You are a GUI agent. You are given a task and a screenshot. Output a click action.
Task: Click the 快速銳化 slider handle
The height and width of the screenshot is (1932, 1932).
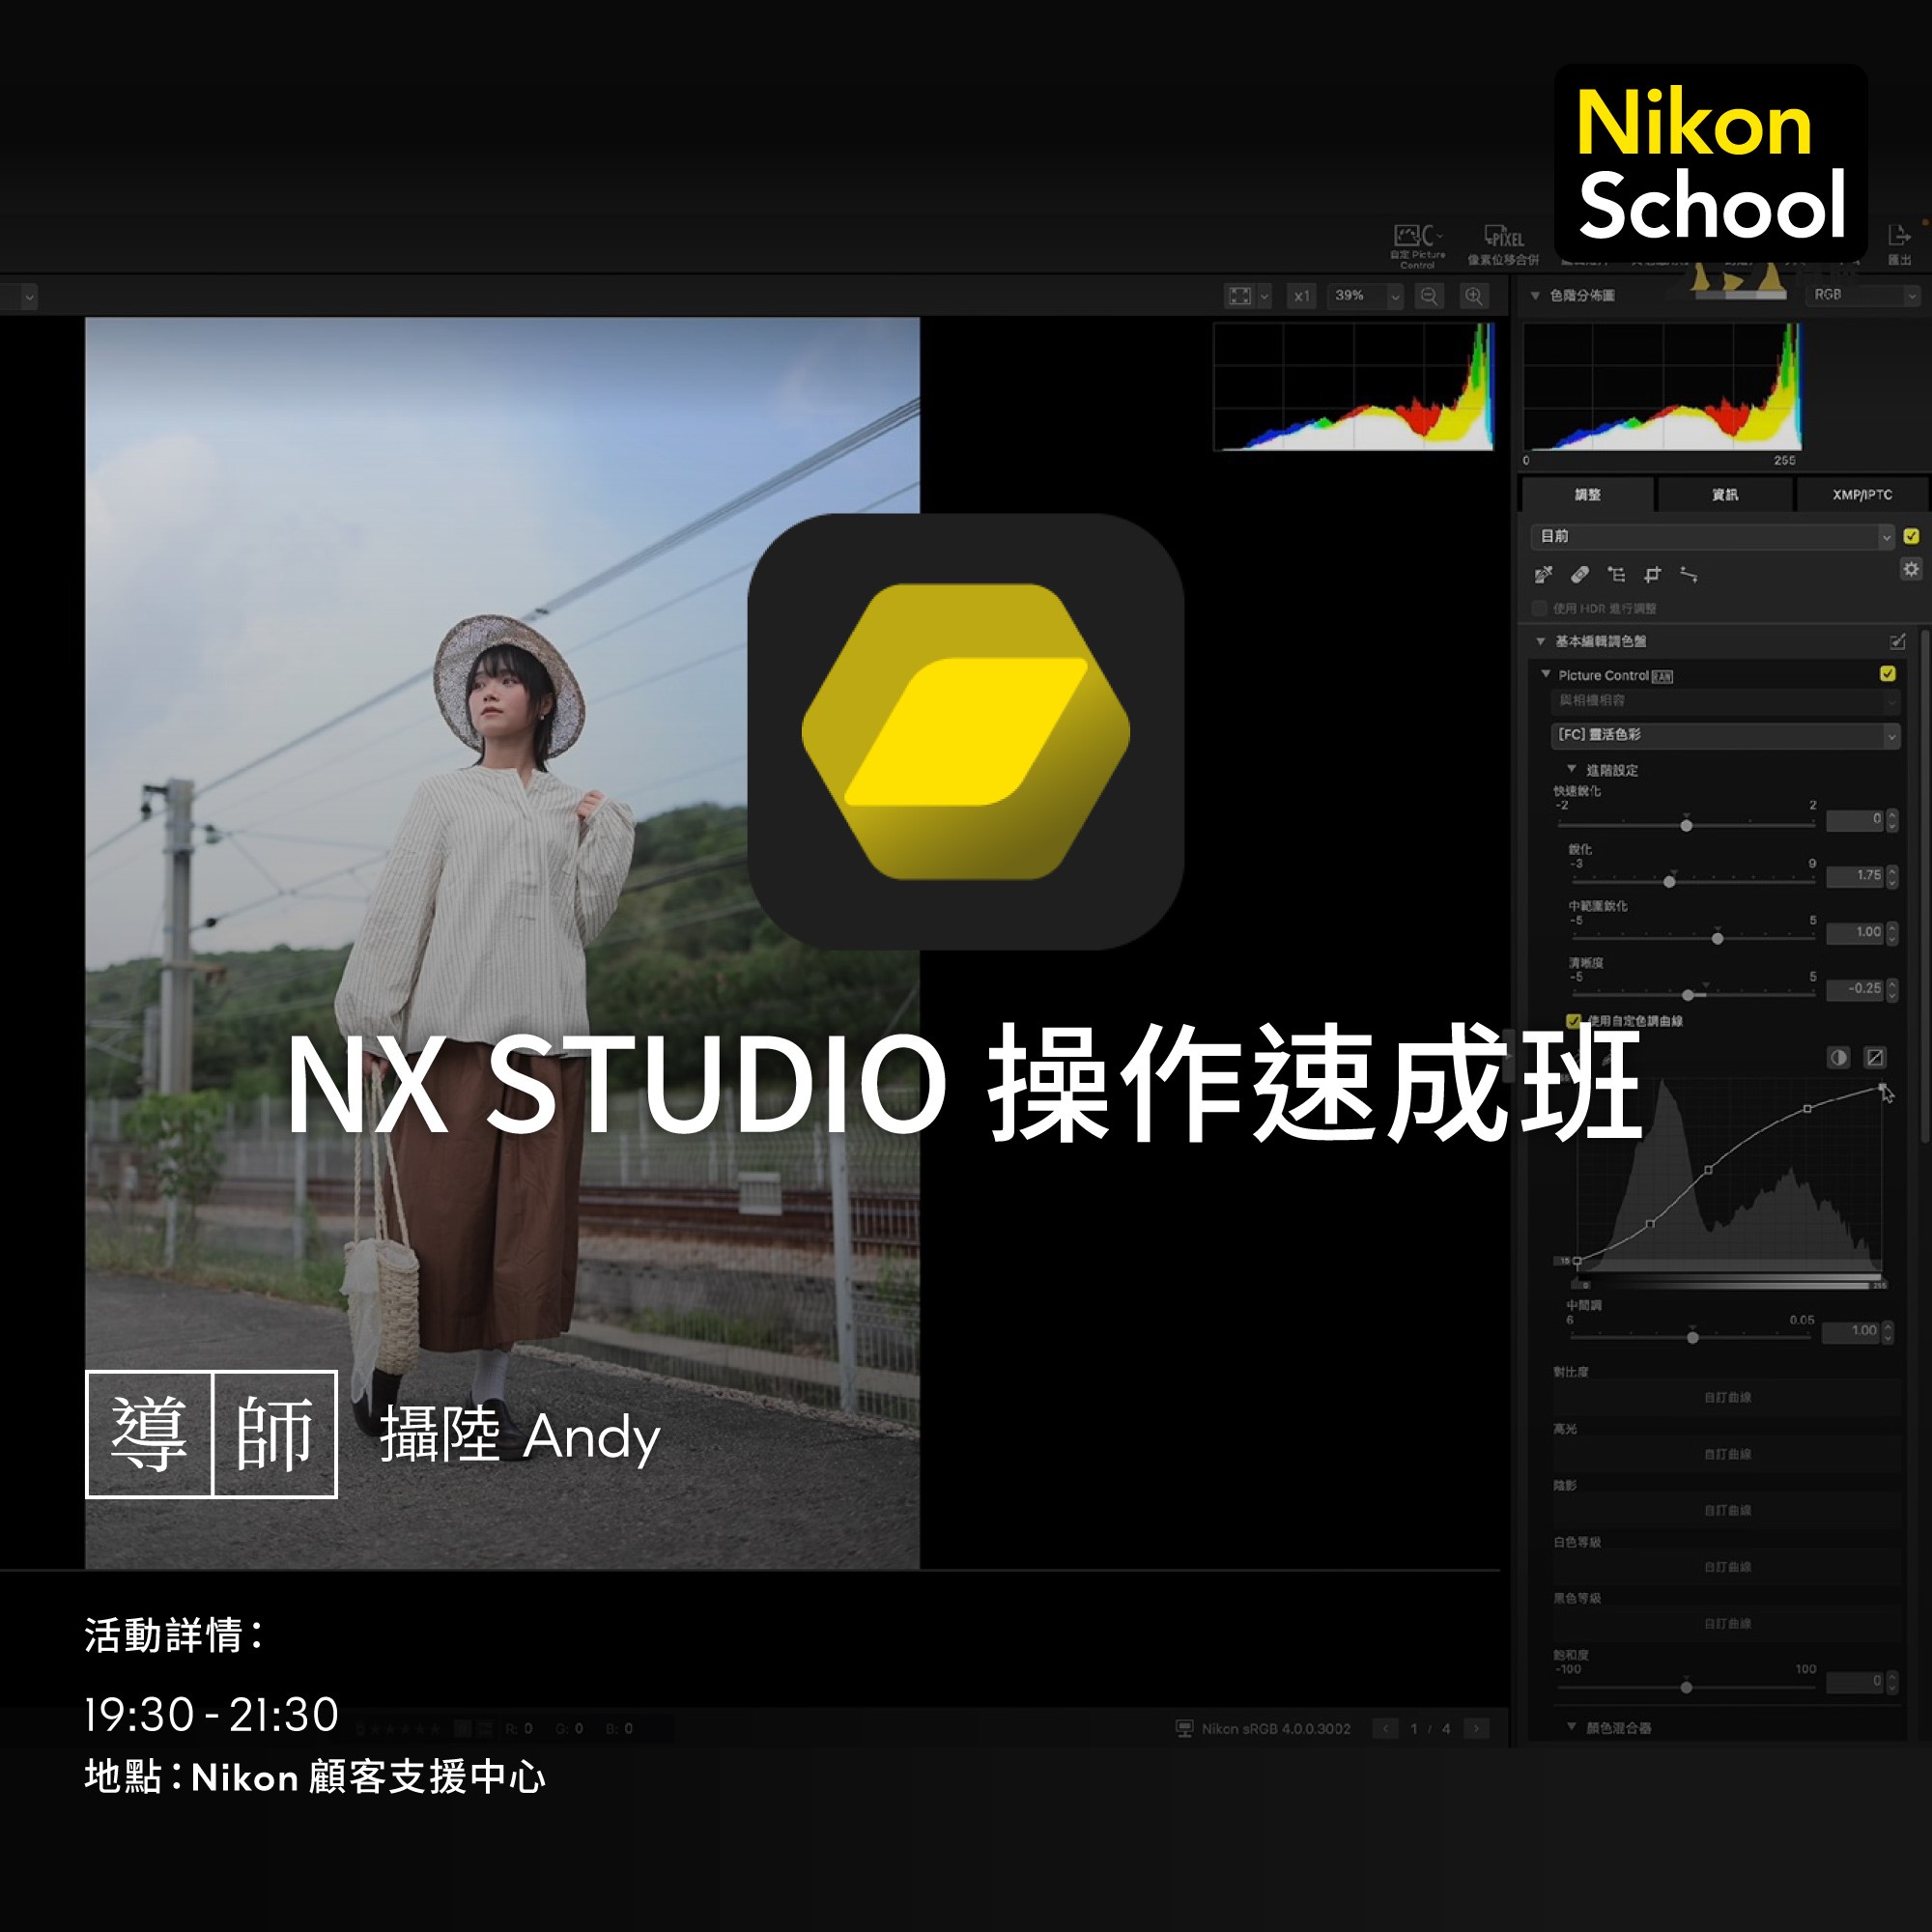coord(1686,825)
